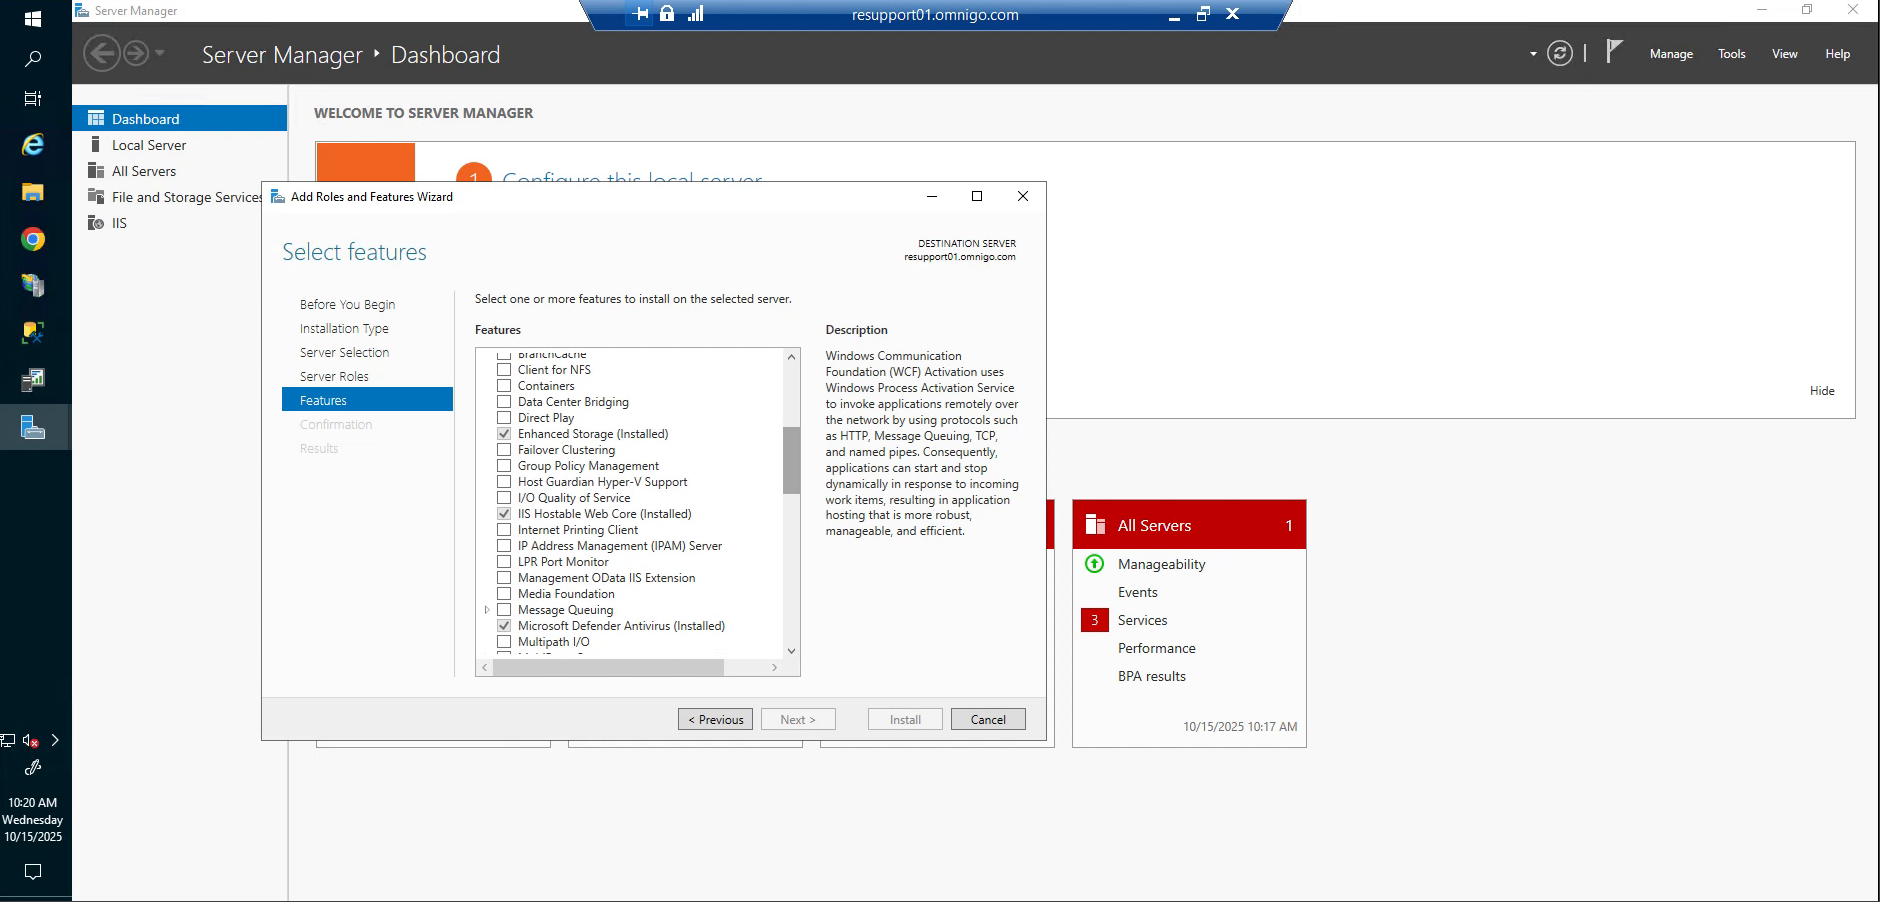Enable the Failover Clustering feature
The image size is (1880, 902).
(x=503, y=449)
